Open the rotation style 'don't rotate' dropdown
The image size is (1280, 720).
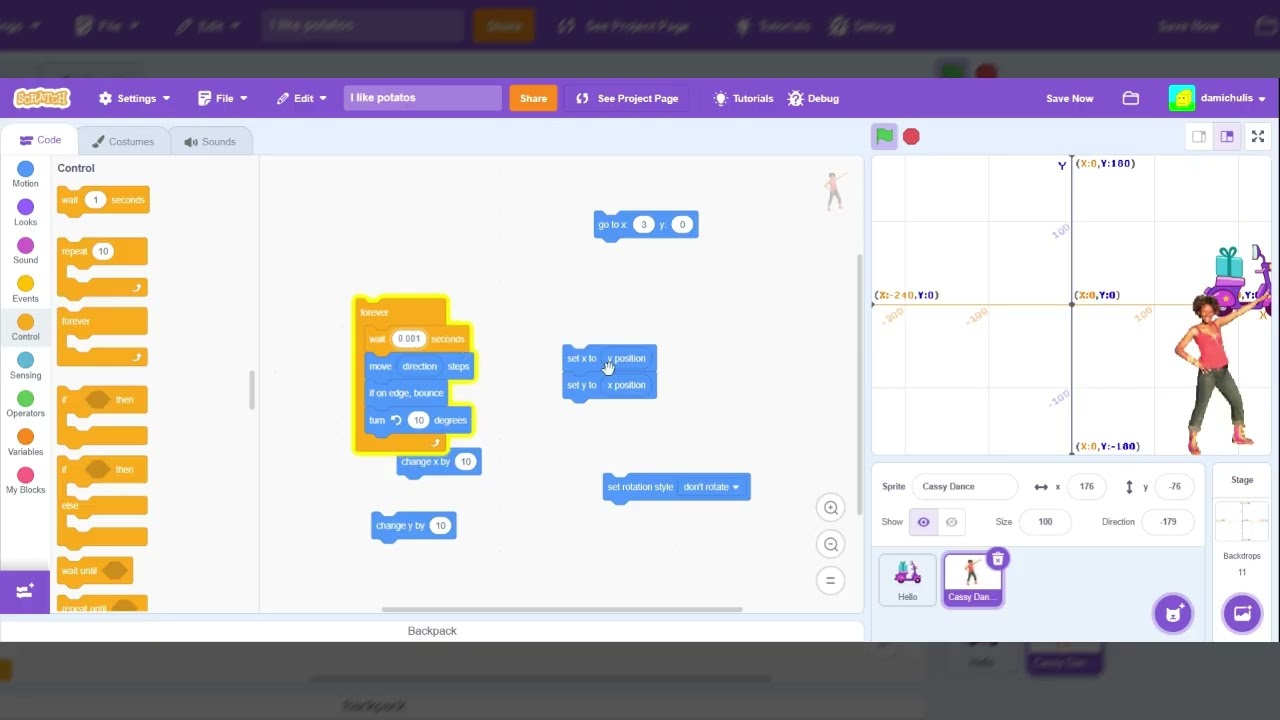click(x=711, y=487)
